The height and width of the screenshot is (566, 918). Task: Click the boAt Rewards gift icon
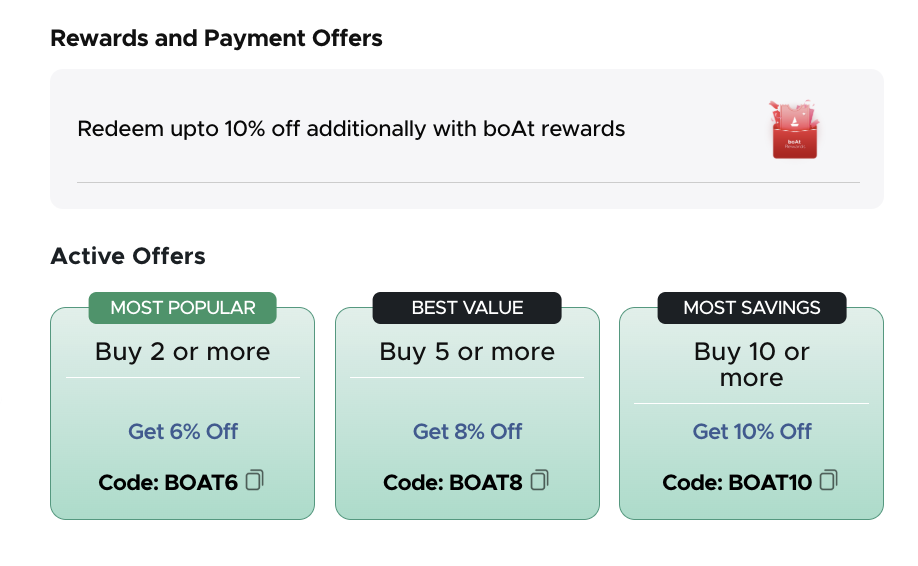pyautogui.click(x=794, y=130)
